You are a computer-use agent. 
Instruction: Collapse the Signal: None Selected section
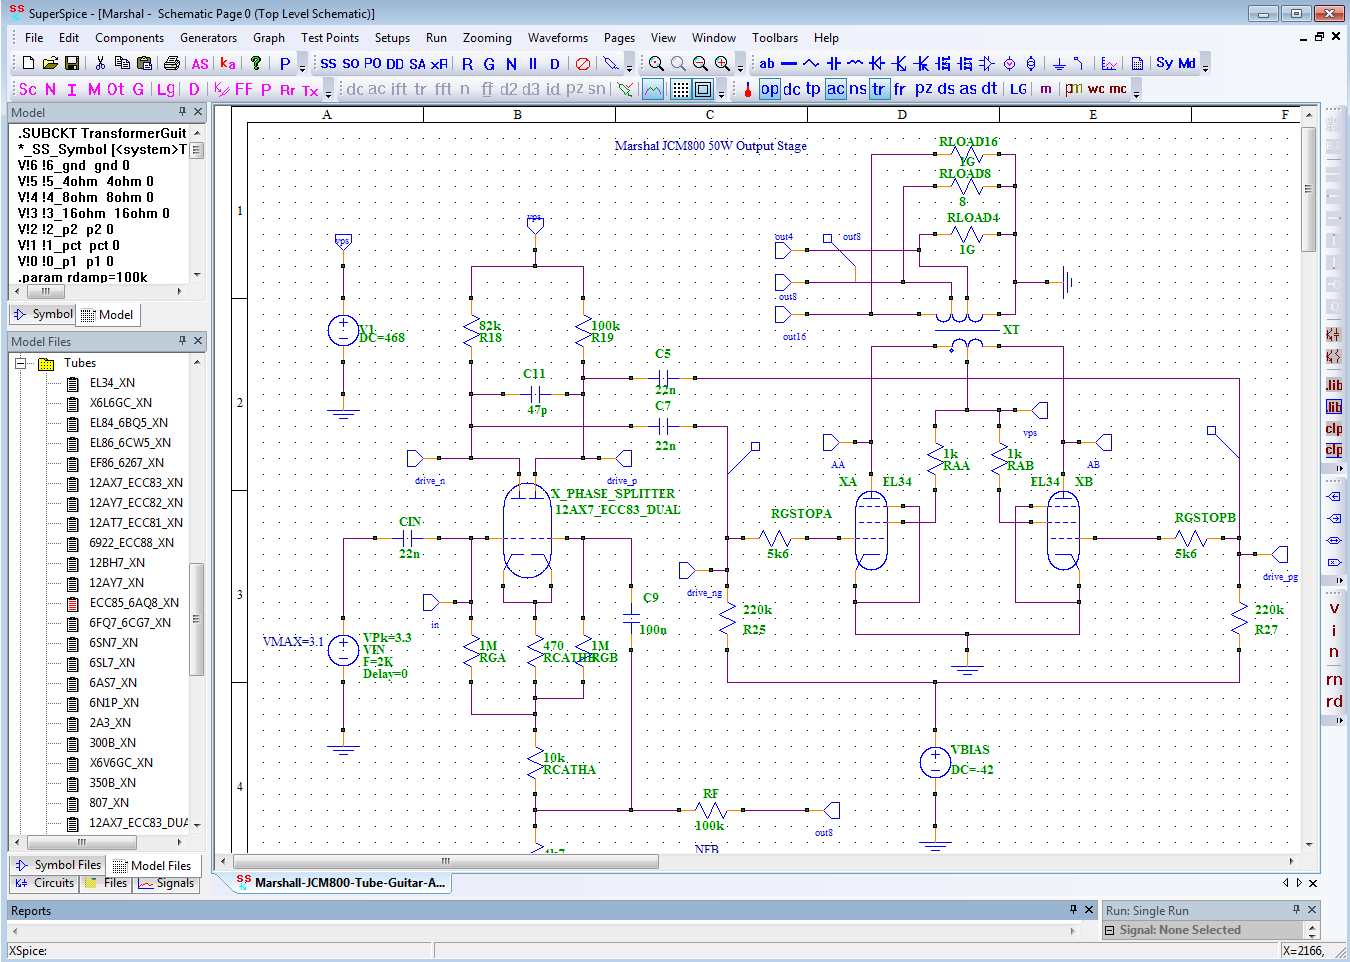(x=1110, y=930)
